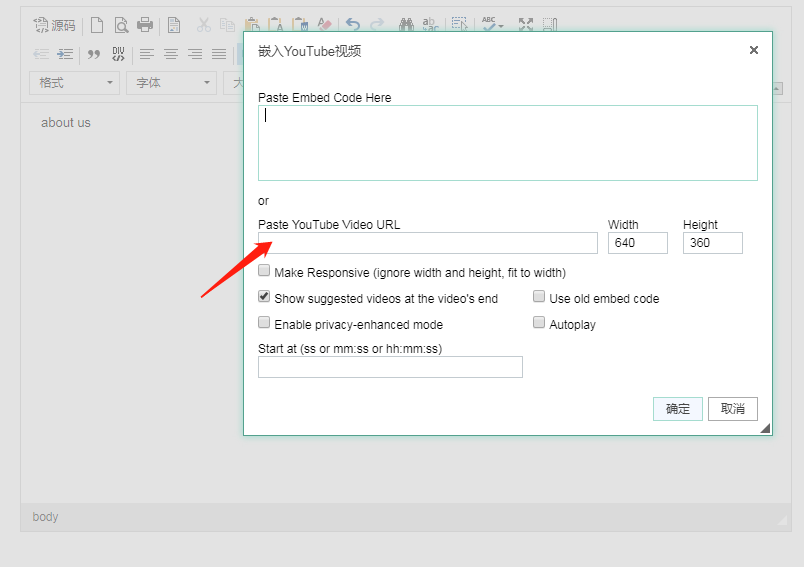The height and width of the screenshot is (567, 804).
Task: Click the Paste from Word icon
Action: point(300,25)
